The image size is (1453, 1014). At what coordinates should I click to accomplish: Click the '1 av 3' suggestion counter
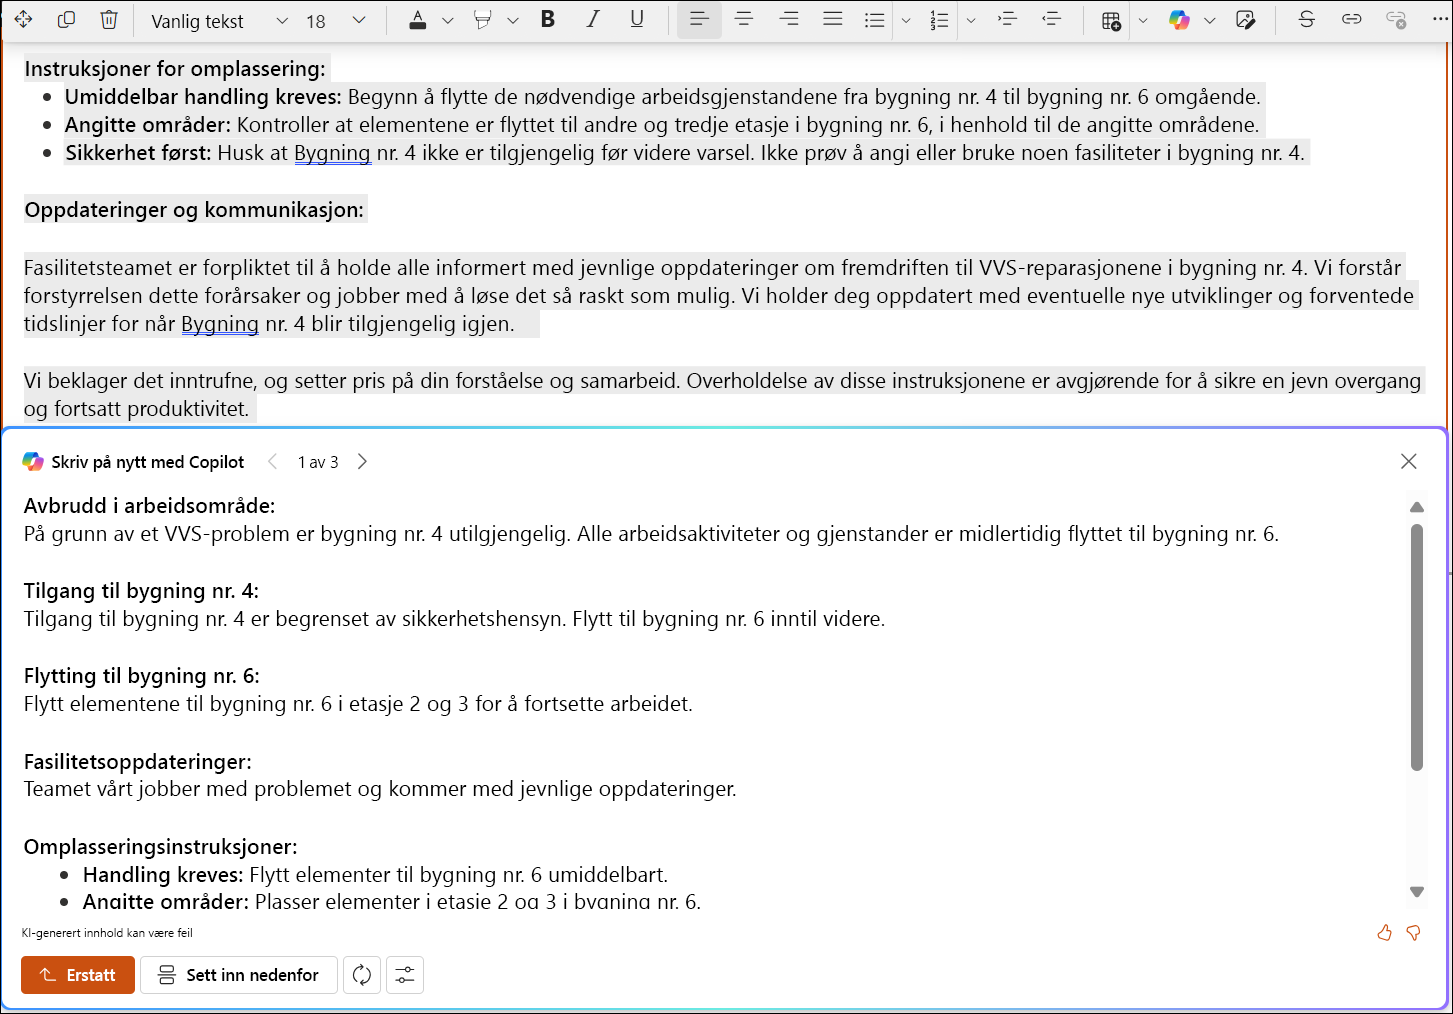(318, 462)
